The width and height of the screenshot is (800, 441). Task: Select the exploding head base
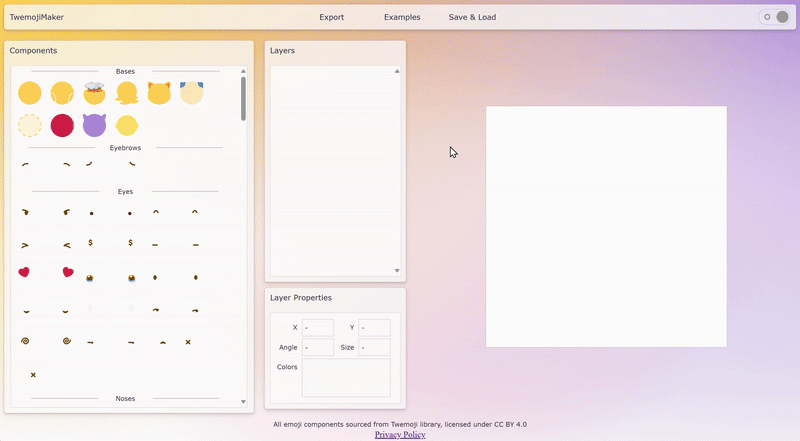coord(94,93)
